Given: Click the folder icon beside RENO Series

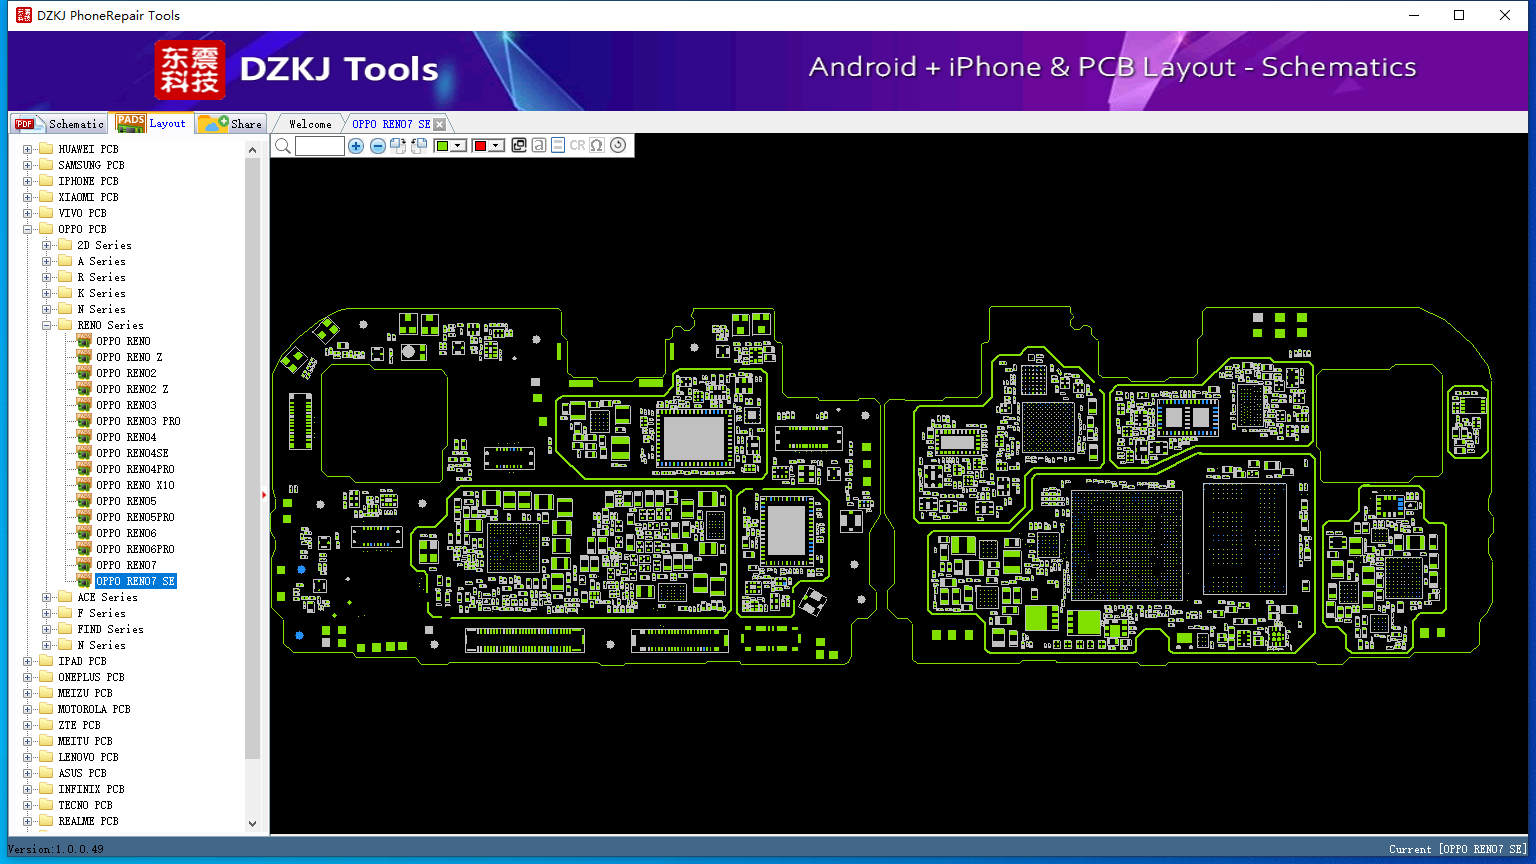Looking at the screenshot, I should coord(65,325).
